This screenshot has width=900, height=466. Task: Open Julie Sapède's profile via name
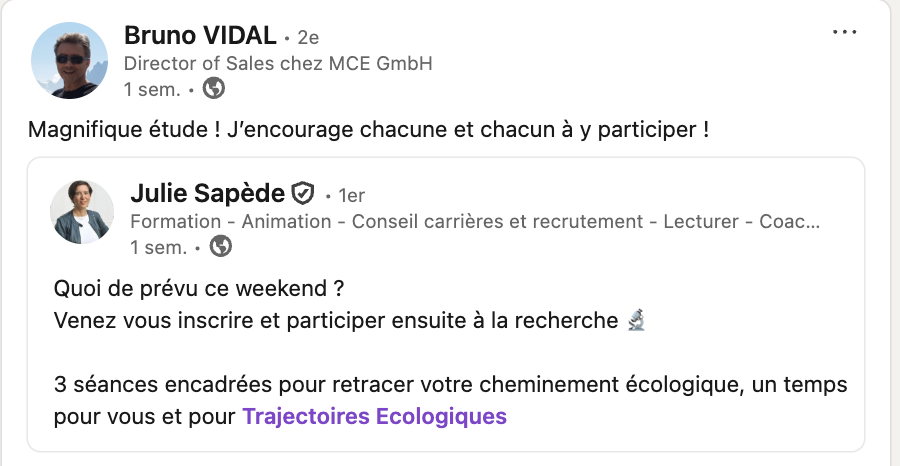click(x=207, y=193)
